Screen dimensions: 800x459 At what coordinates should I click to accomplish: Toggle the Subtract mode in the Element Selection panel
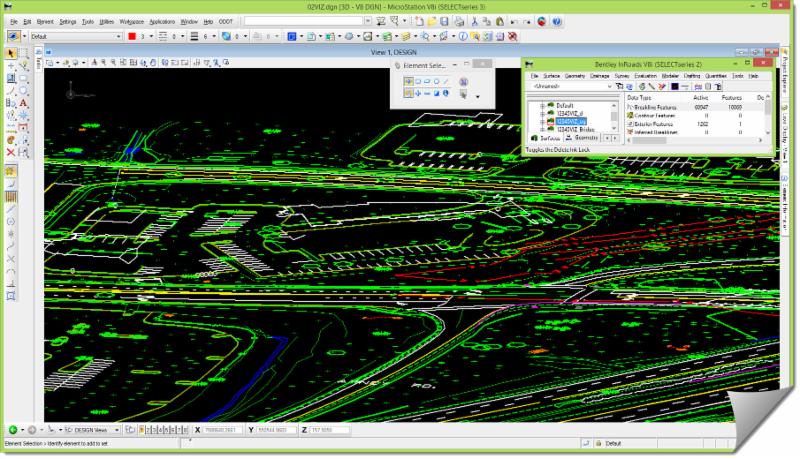[x=428, y=93]
